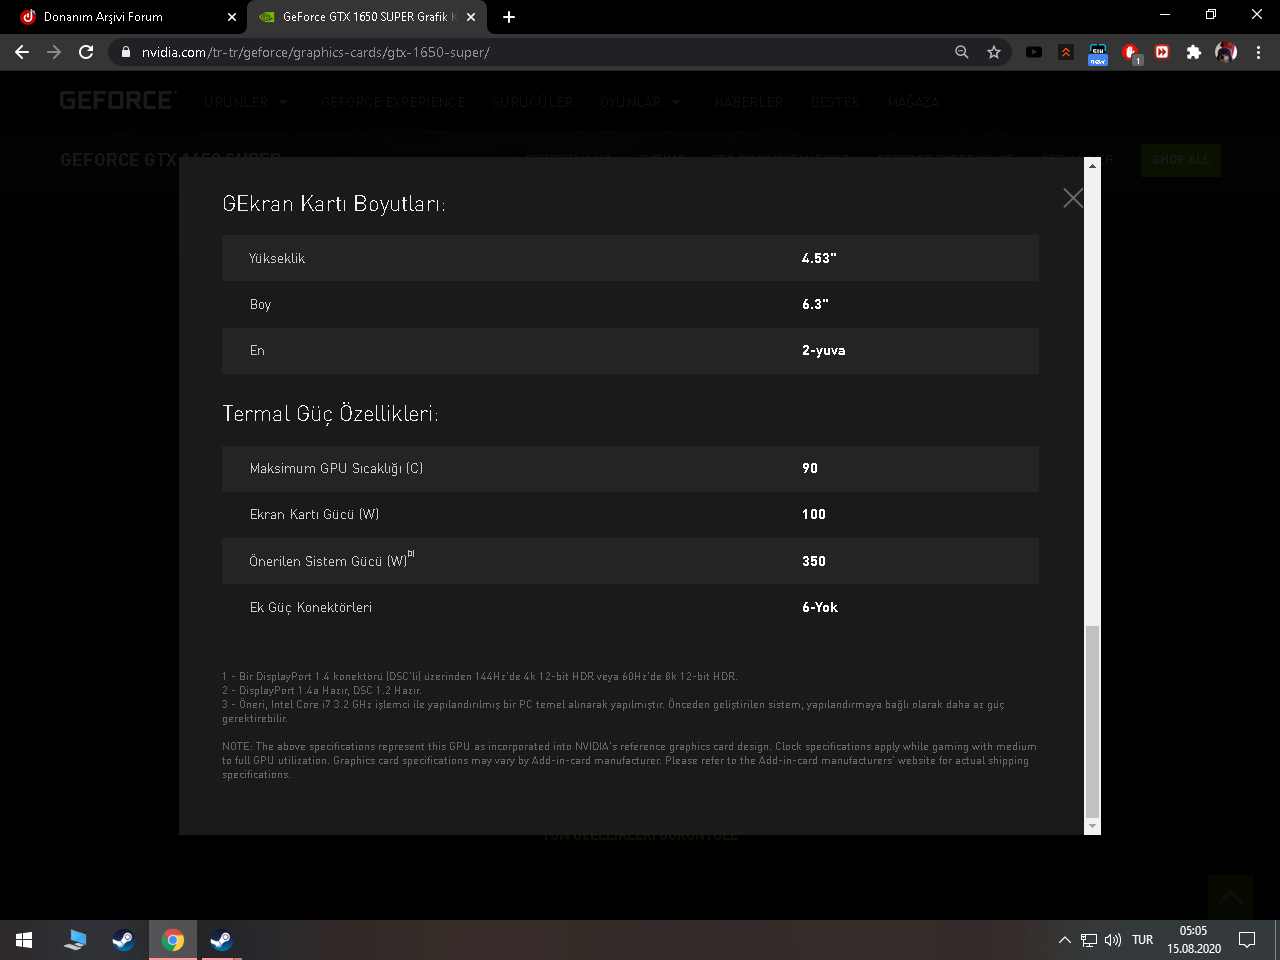The image size is (1280, 960).
Task: Open the Steam icon right of Chrome
Action: click(221, 940)
